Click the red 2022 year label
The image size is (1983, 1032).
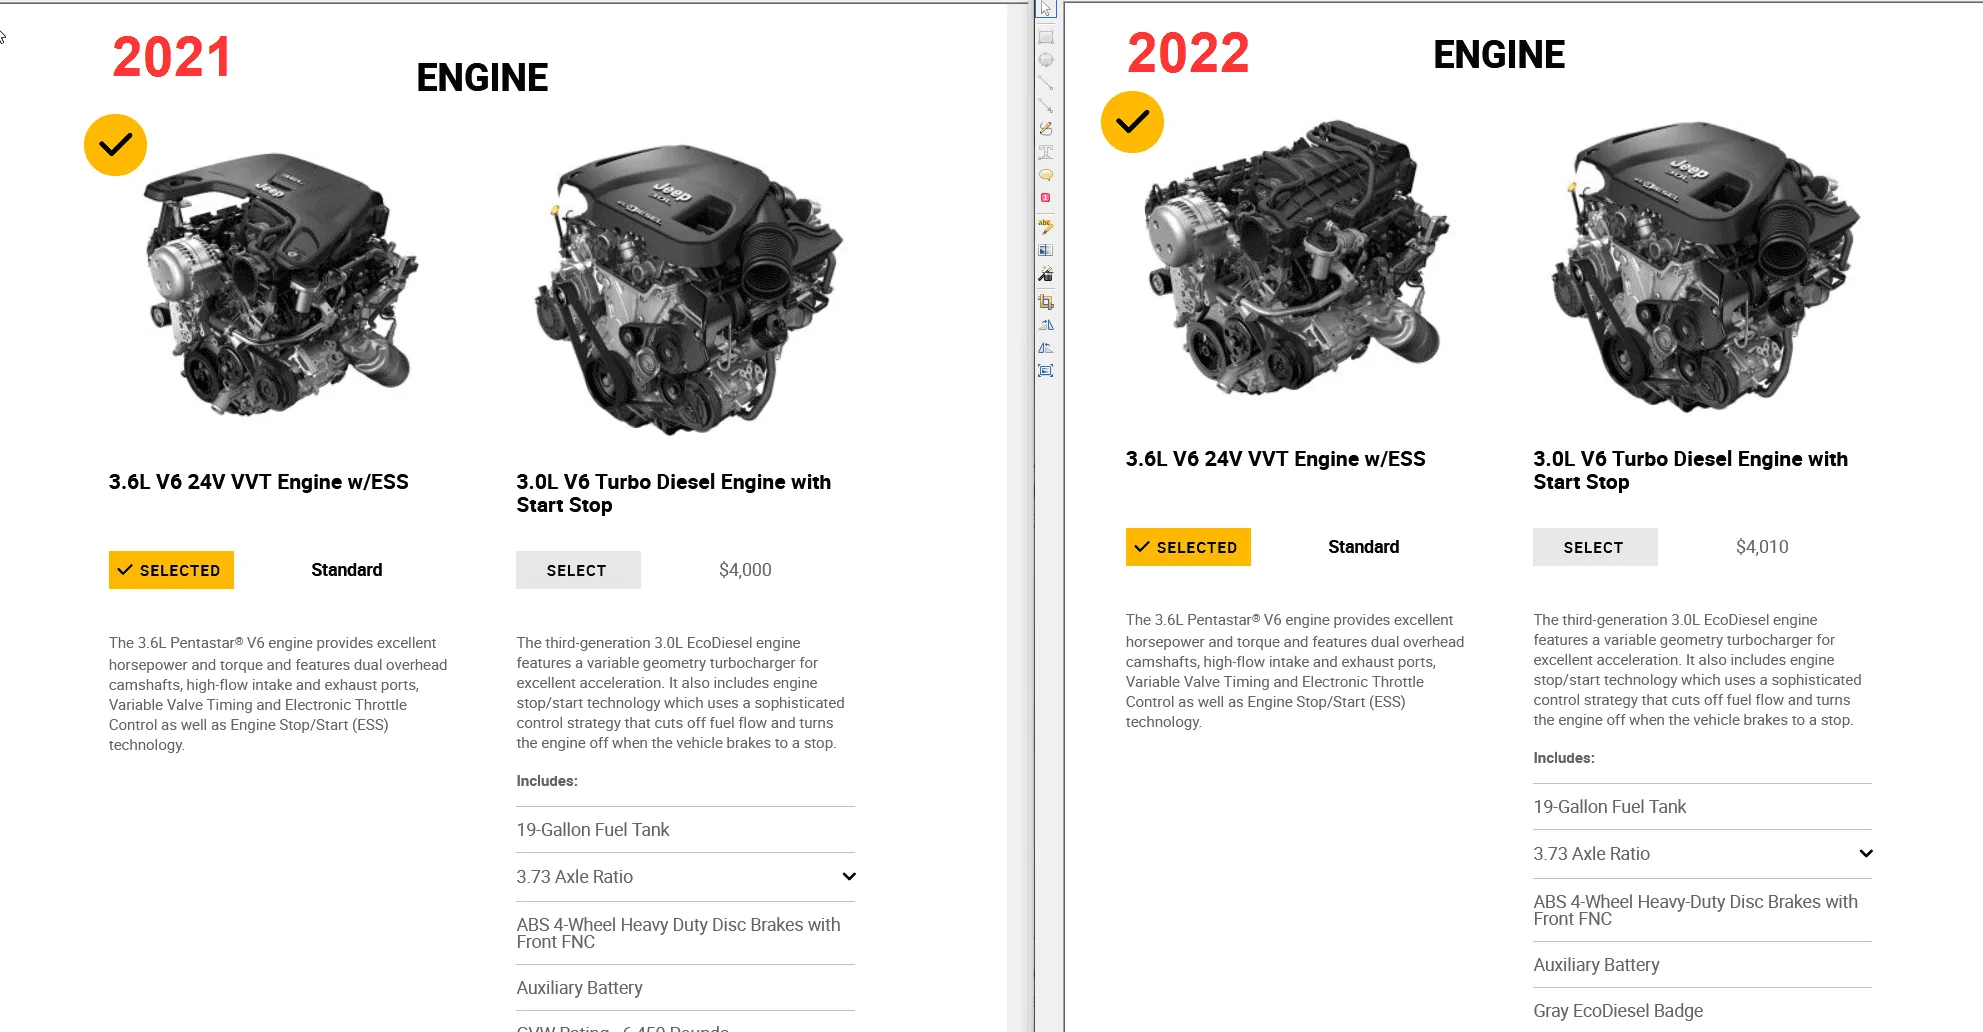[x=1188, y=52]
